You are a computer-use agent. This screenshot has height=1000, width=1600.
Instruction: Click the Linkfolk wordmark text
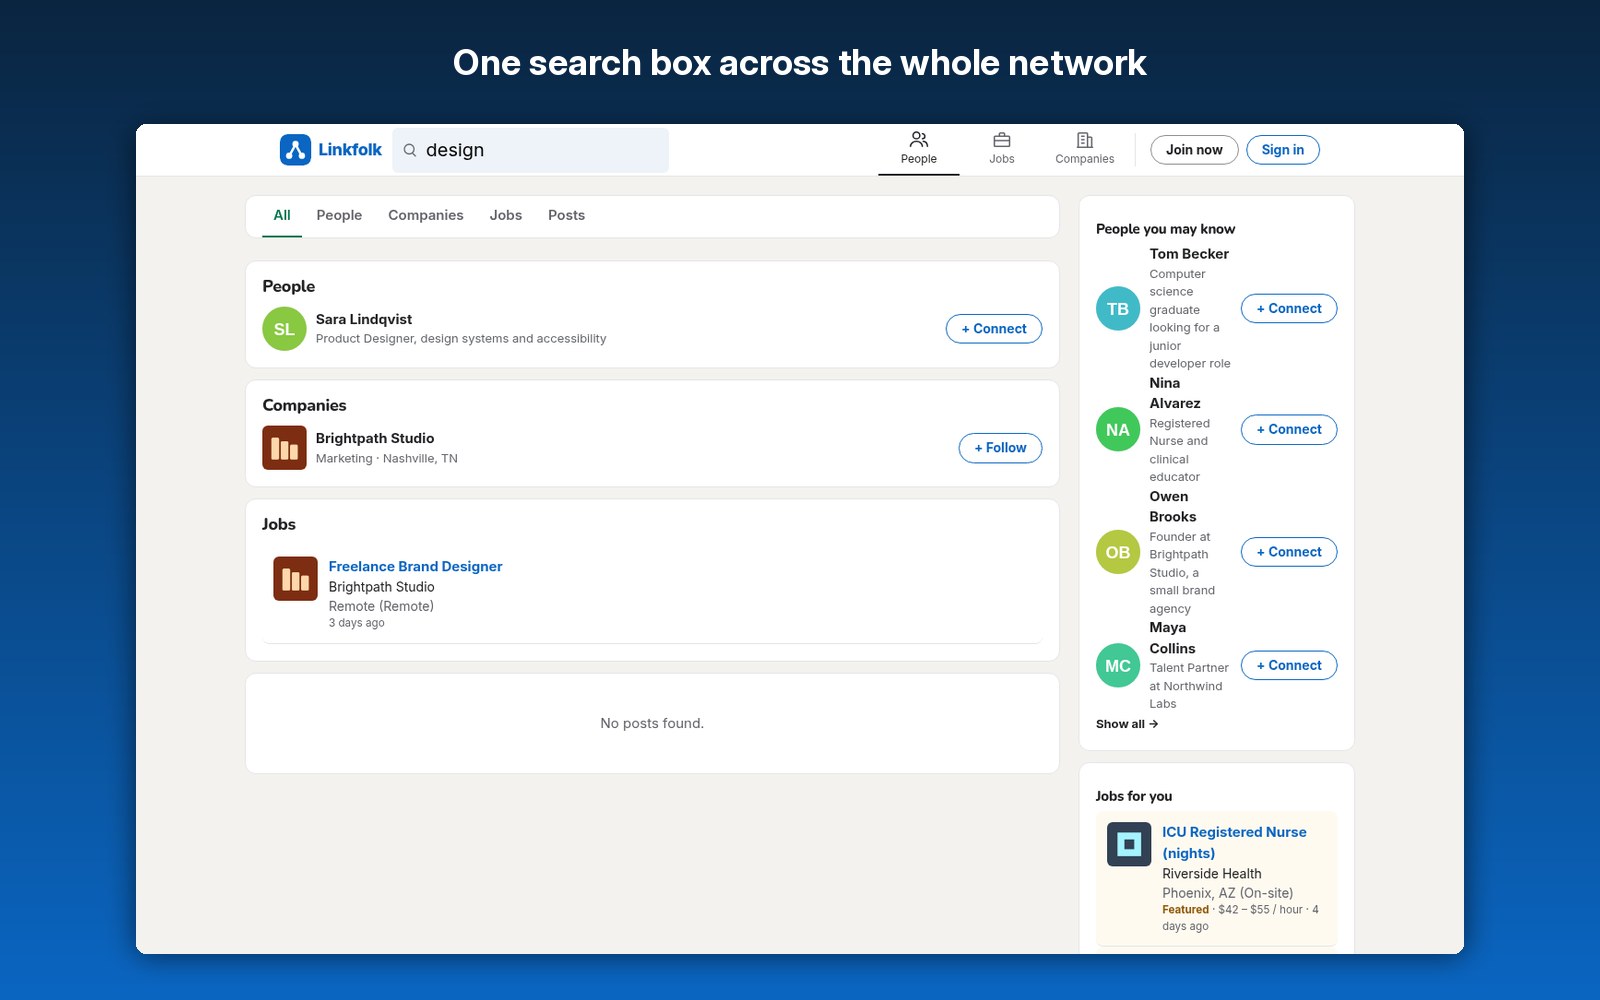pos(350,150)
